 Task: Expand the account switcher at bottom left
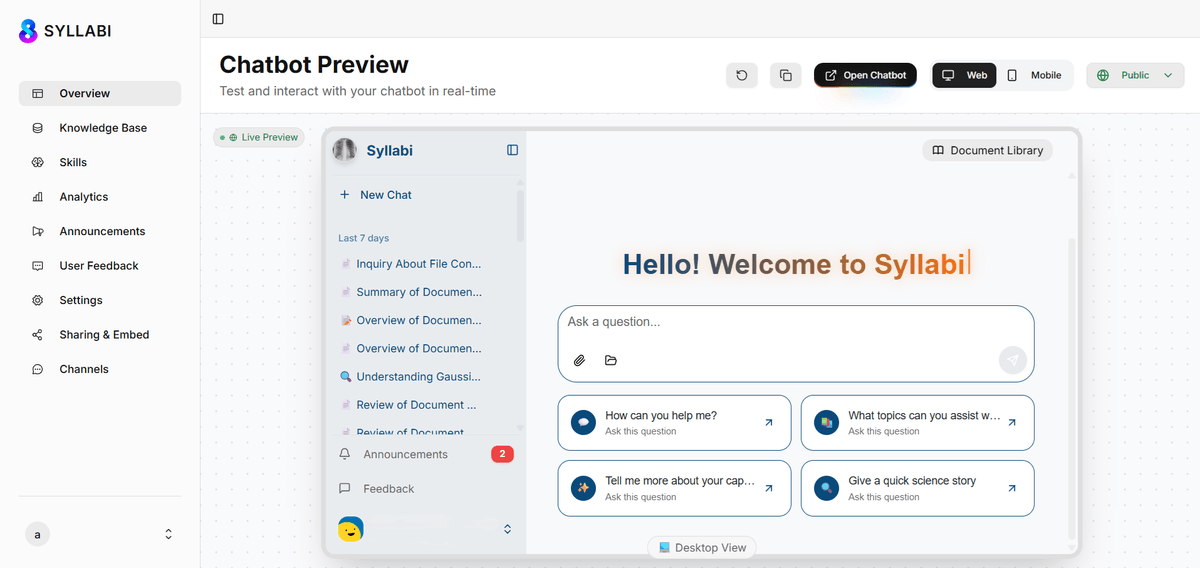pyautogui.click(x=168, y=534)
